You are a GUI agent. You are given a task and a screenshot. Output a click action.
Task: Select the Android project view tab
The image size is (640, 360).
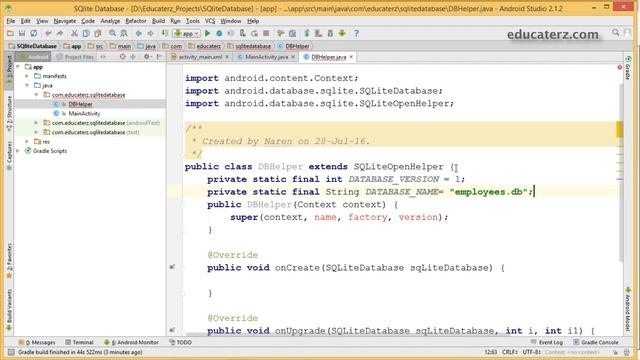33,57
